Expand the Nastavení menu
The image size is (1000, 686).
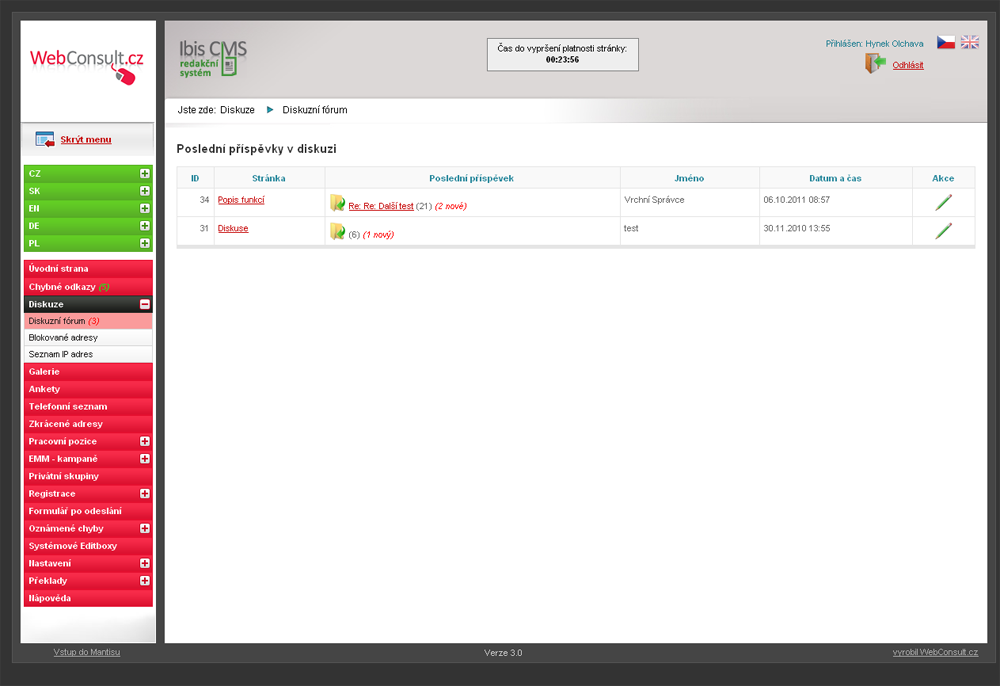click(145, 563)
